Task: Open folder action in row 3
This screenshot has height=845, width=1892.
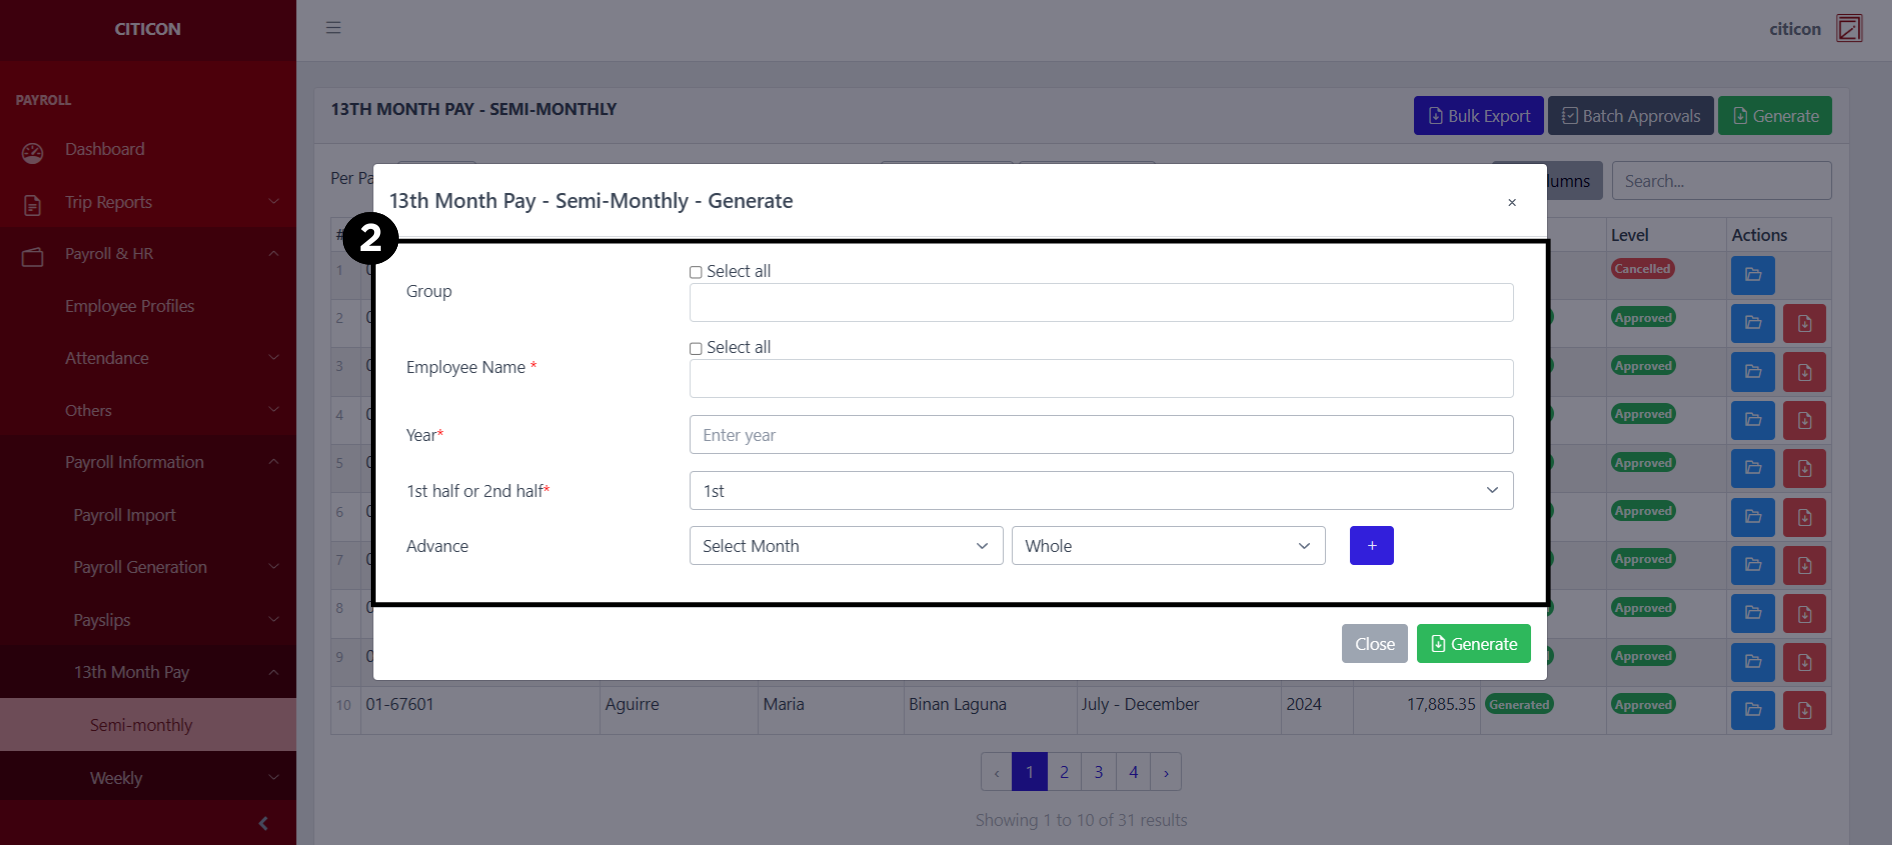Action: (x=1753, y=372)
